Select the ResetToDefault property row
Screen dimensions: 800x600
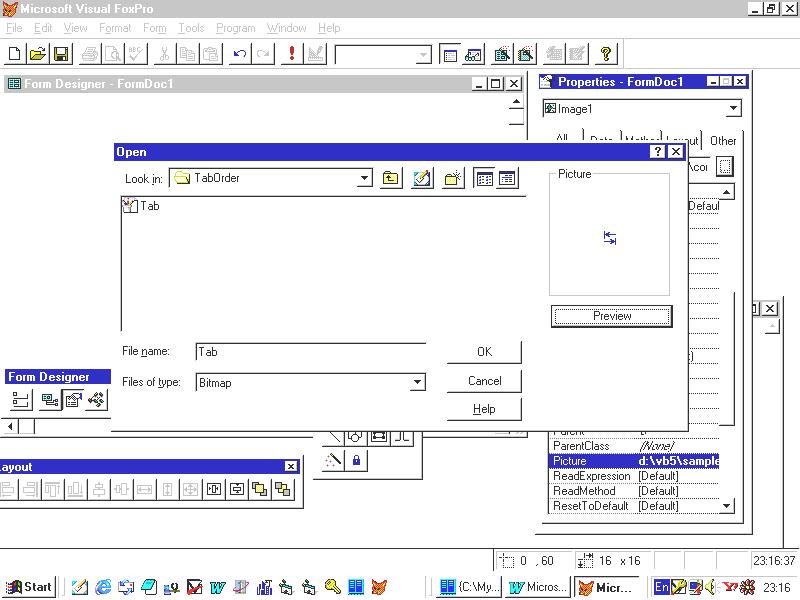635,506
